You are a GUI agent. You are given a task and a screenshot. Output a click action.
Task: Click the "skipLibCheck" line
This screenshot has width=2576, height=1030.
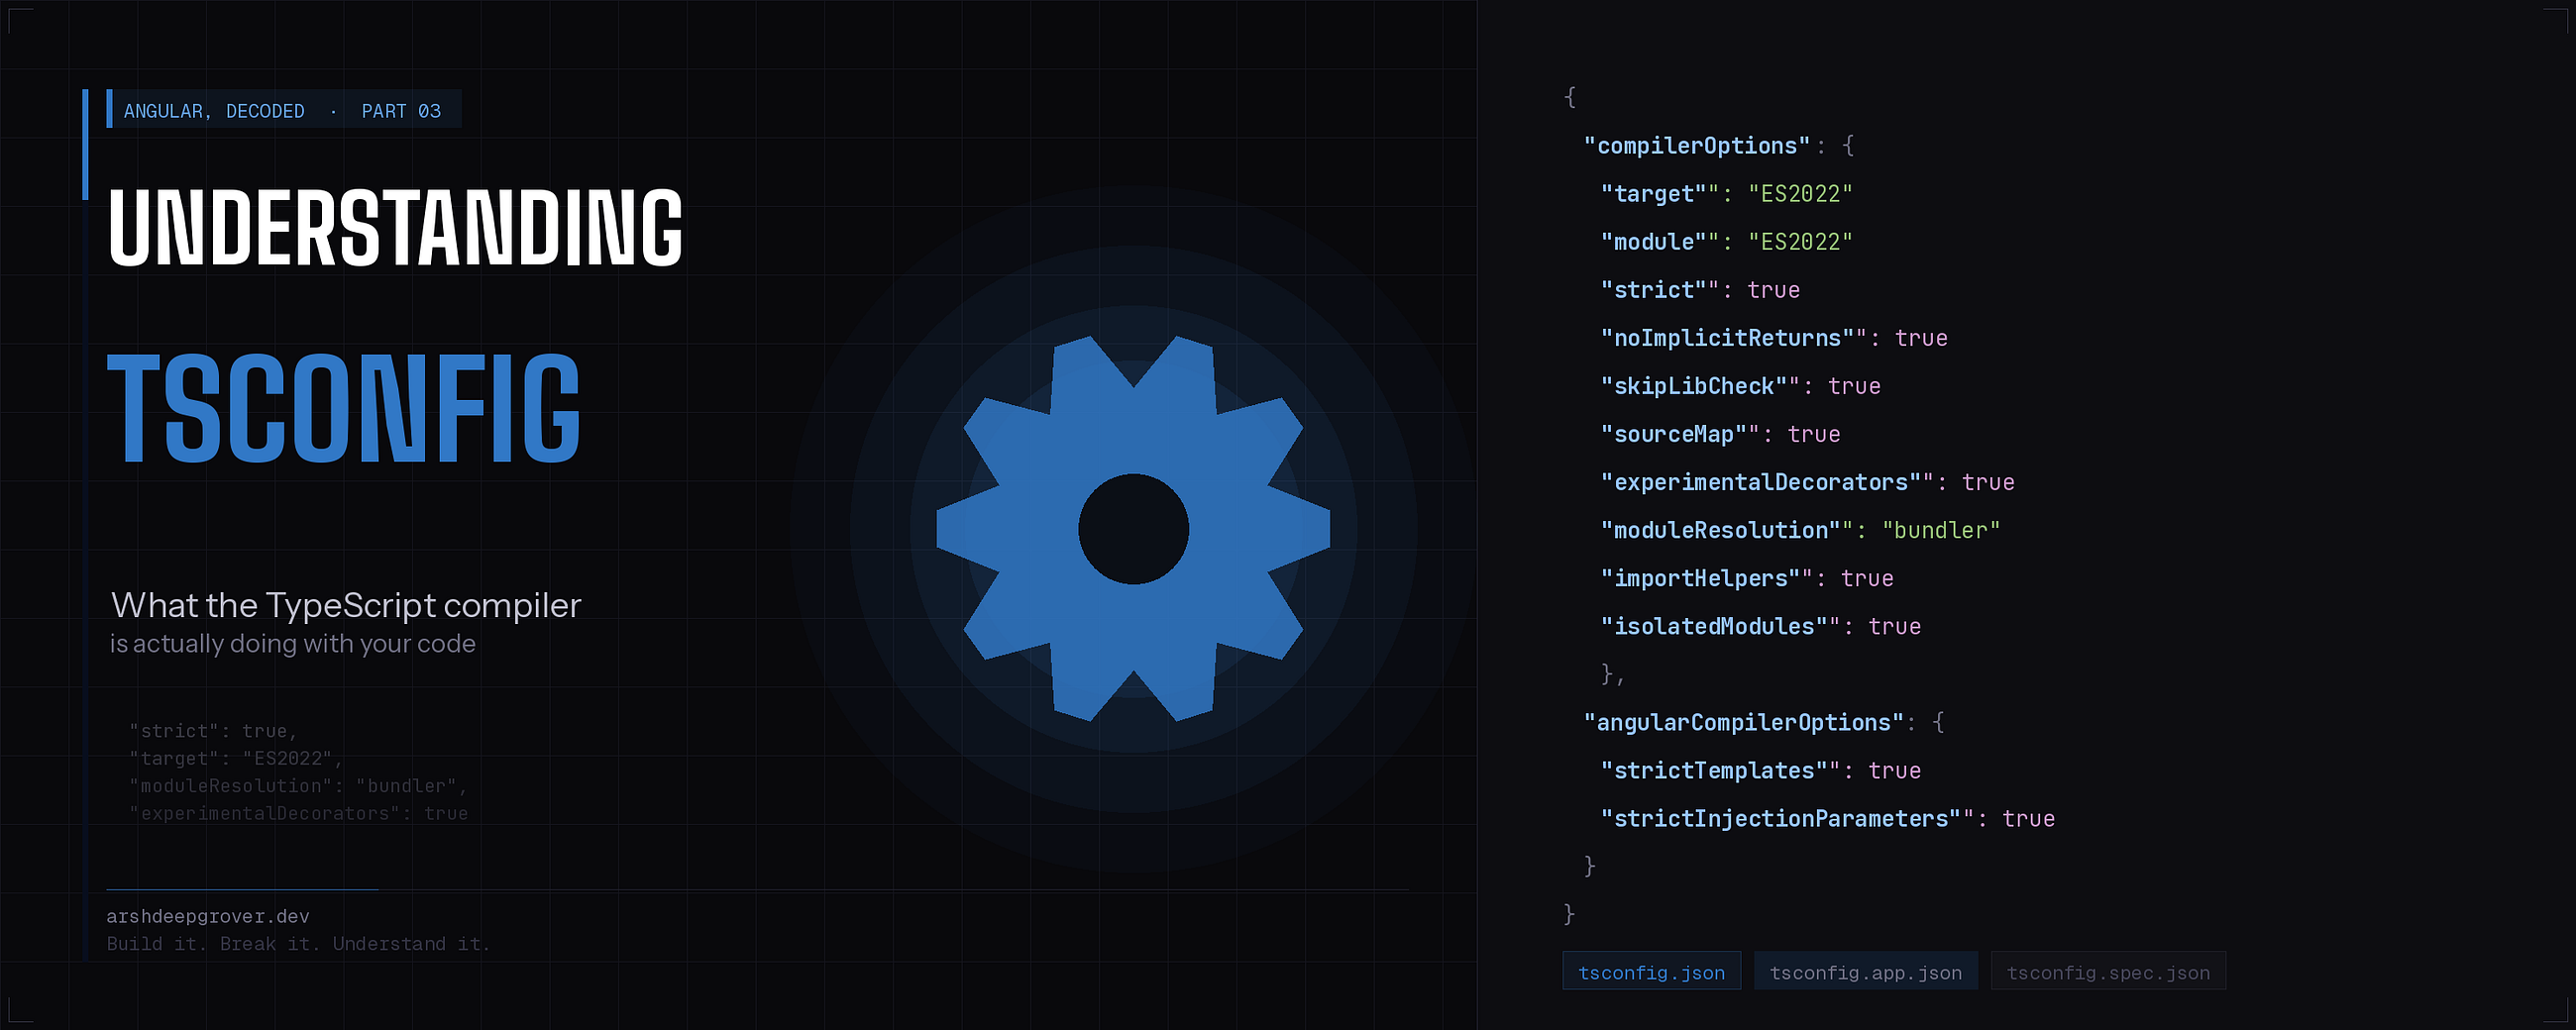[1740, 386]
